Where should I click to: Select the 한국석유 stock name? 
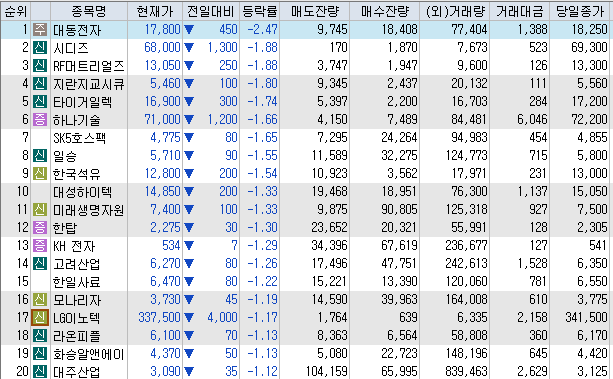[77, 174]
